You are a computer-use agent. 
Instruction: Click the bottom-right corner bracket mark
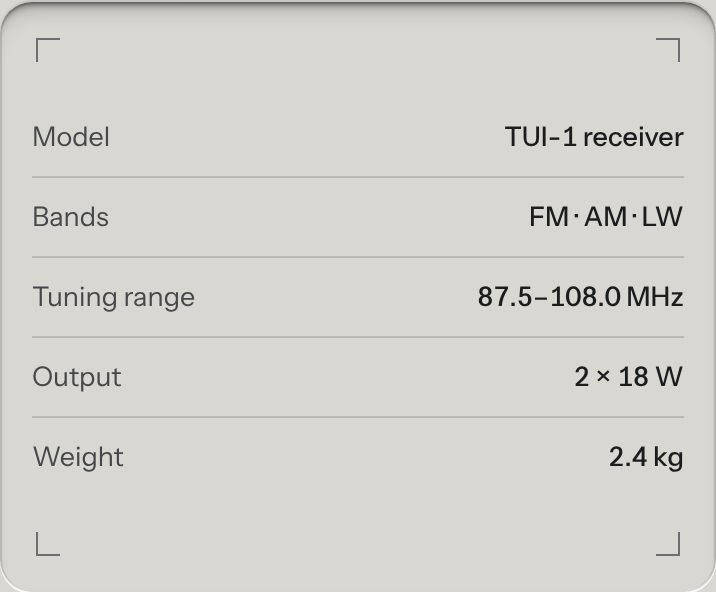(x=668, y=544)
